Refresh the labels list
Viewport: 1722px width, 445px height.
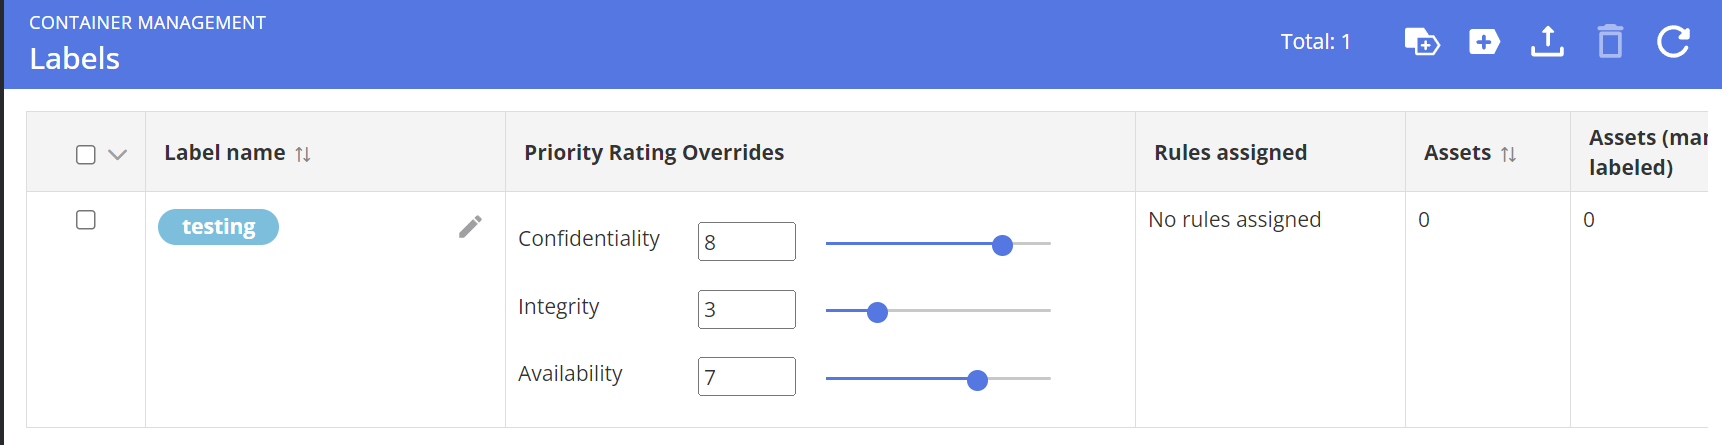1673,42
